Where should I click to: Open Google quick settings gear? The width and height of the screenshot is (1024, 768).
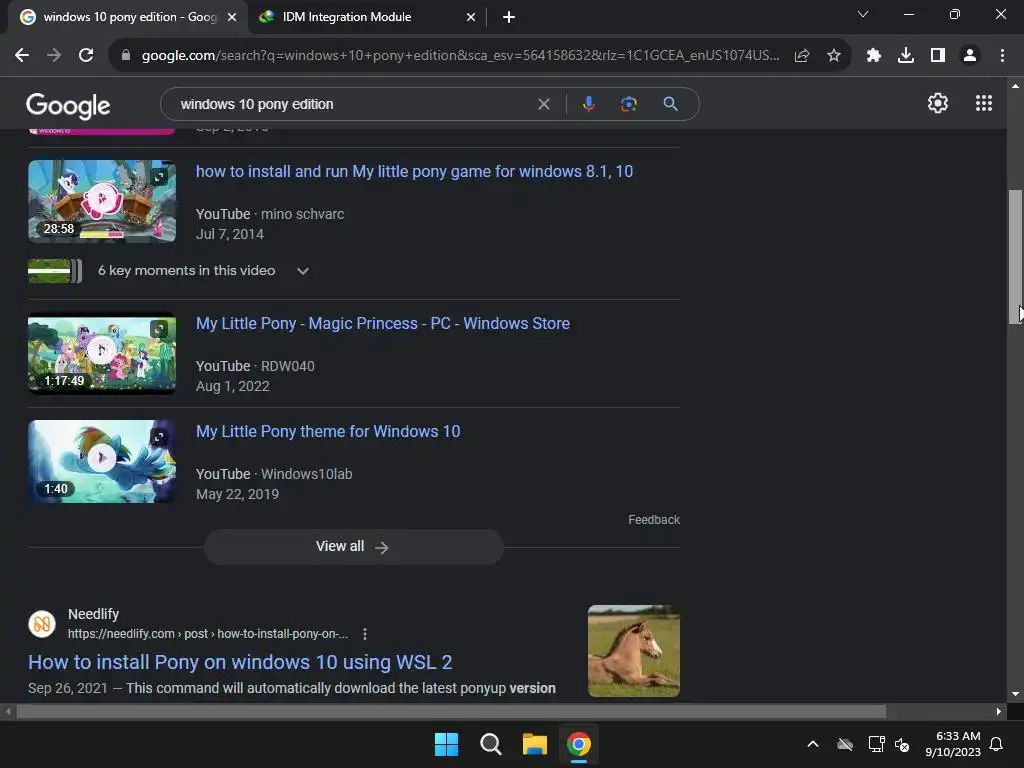coord(938,103)
